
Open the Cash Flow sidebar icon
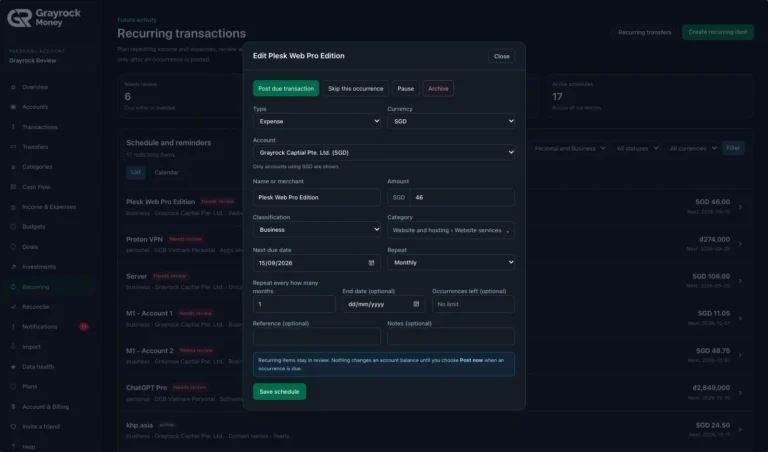point(13,187)
